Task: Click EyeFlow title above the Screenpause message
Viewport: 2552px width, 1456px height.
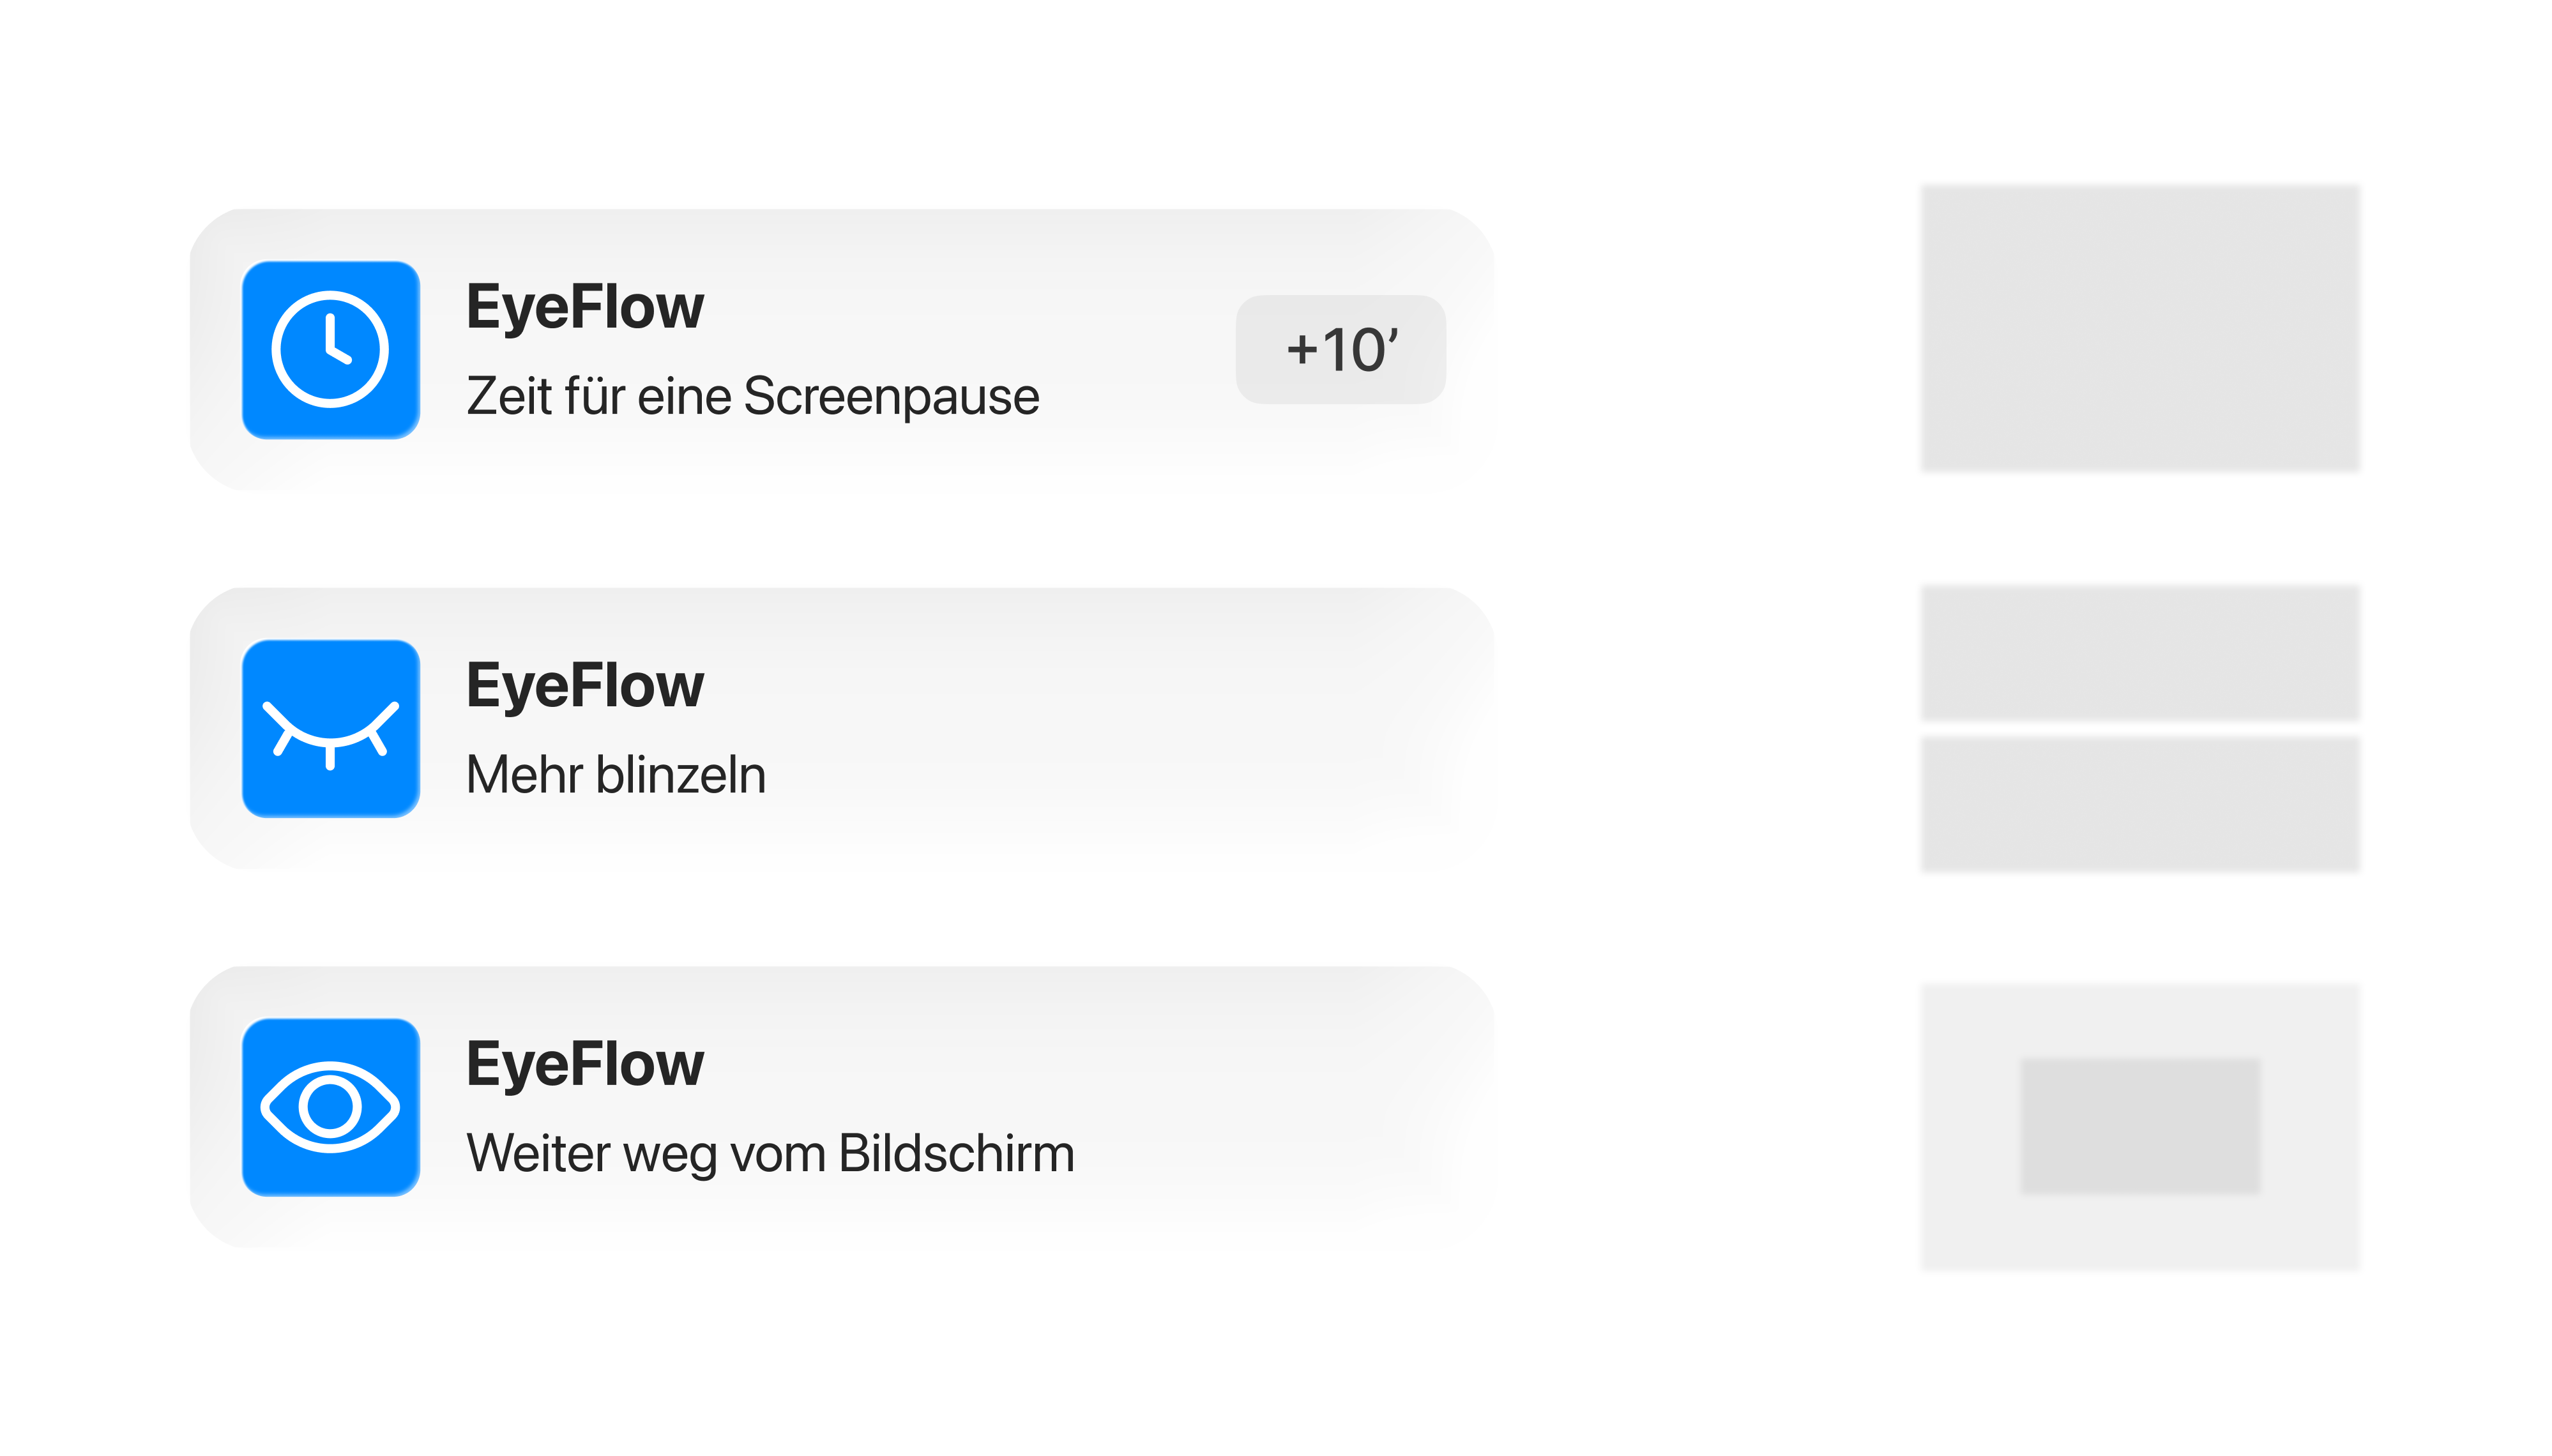Action: 585,307
